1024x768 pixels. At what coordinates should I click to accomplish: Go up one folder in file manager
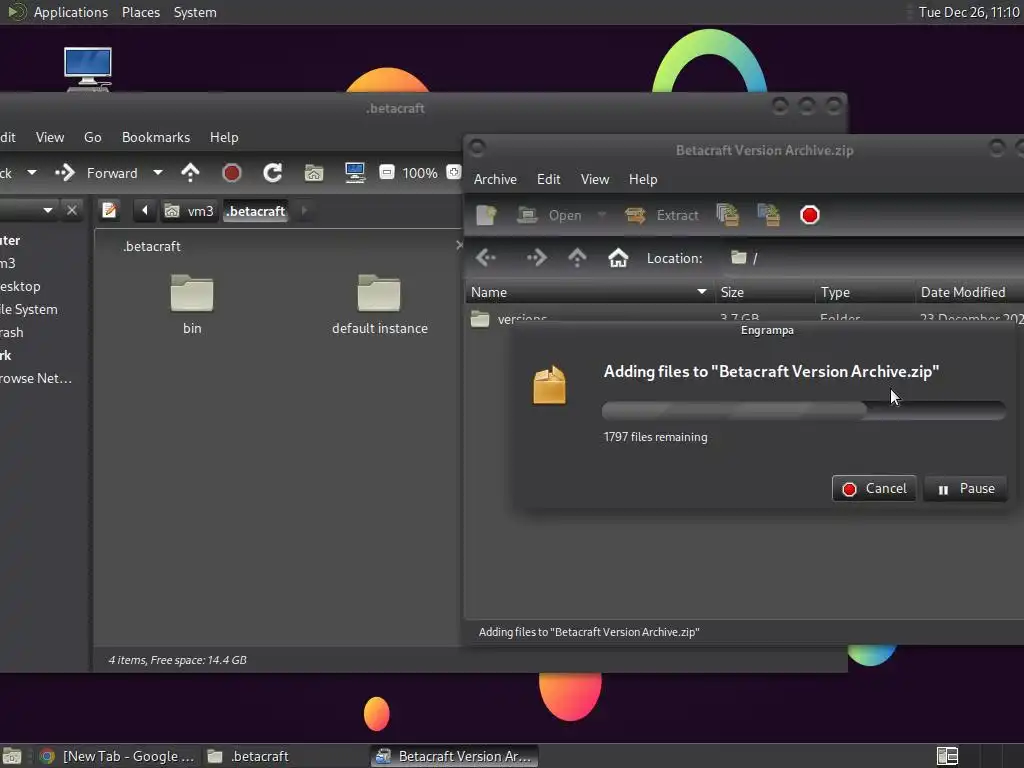(x=190, y=173)
